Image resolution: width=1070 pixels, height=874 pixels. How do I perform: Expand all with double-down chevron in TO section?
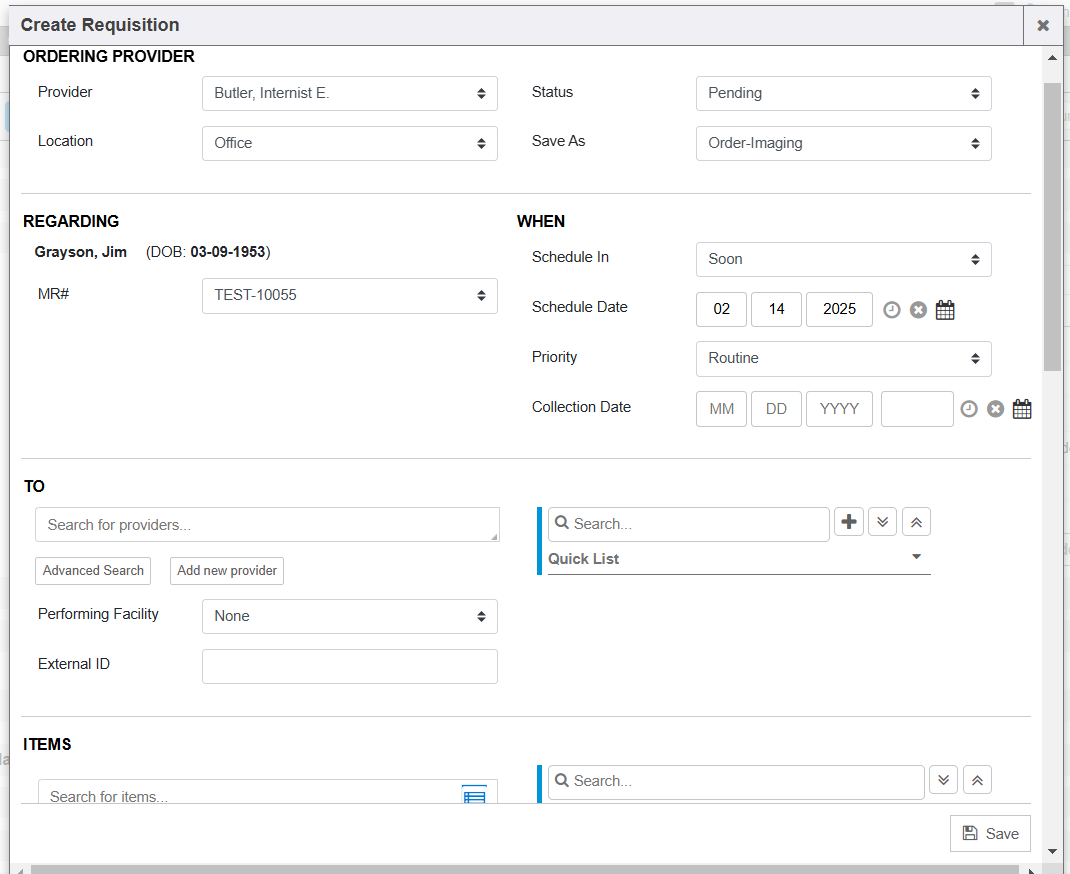click(882, 523)
